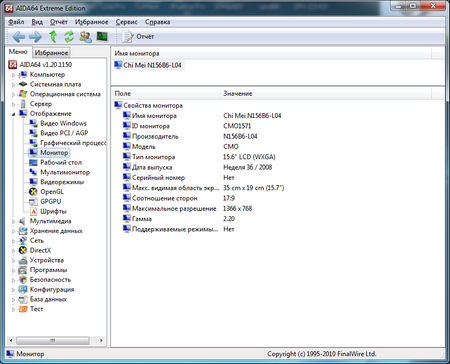Collapse the Отображение tree node
This screenshot has width=450, height=364.
pos(14,114)
